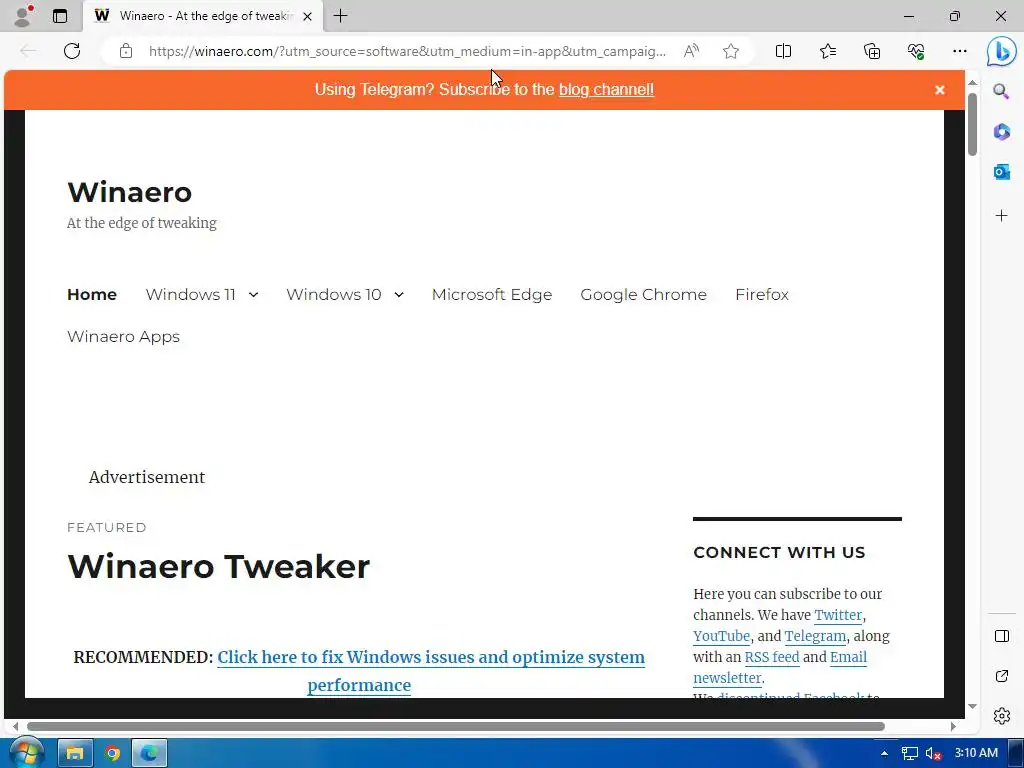The width and height of the screenshot is (1024, 768).
Task: Open the network tray icon
Action: click(x=909, y=753)
